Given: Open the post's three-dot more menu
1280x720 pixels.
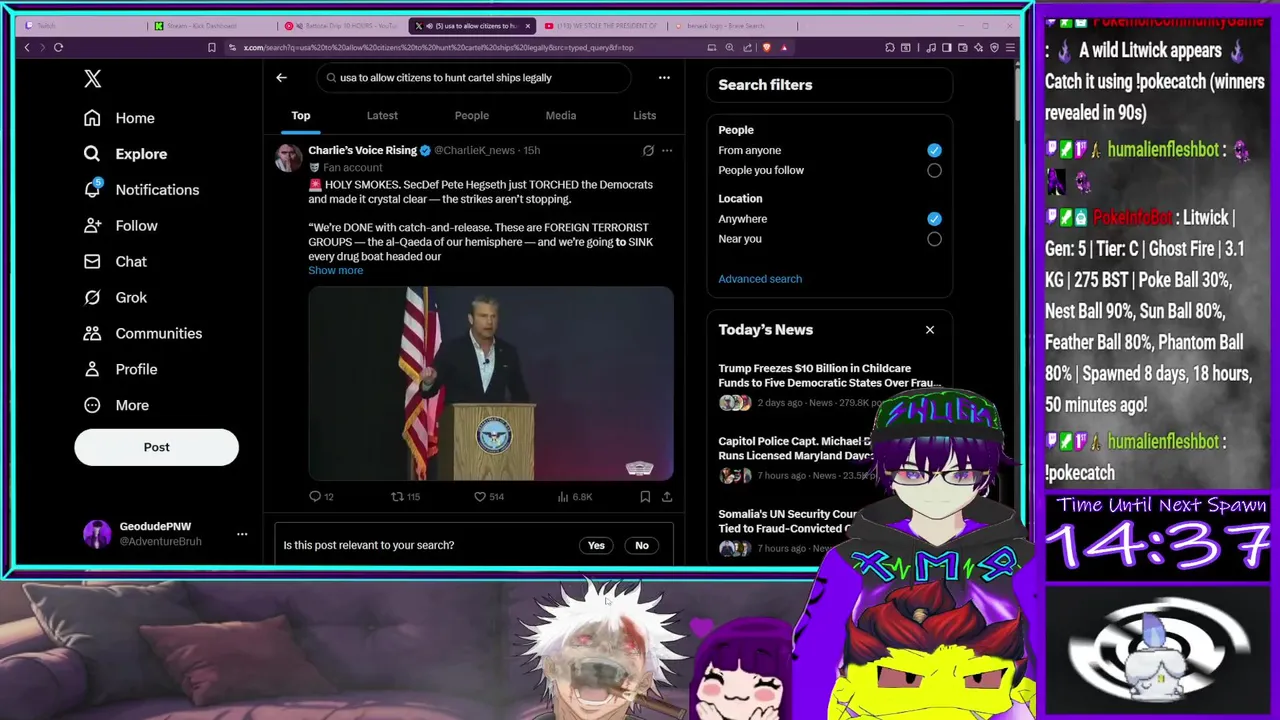Looking at the screenshot, I should [x=667, y=151].
